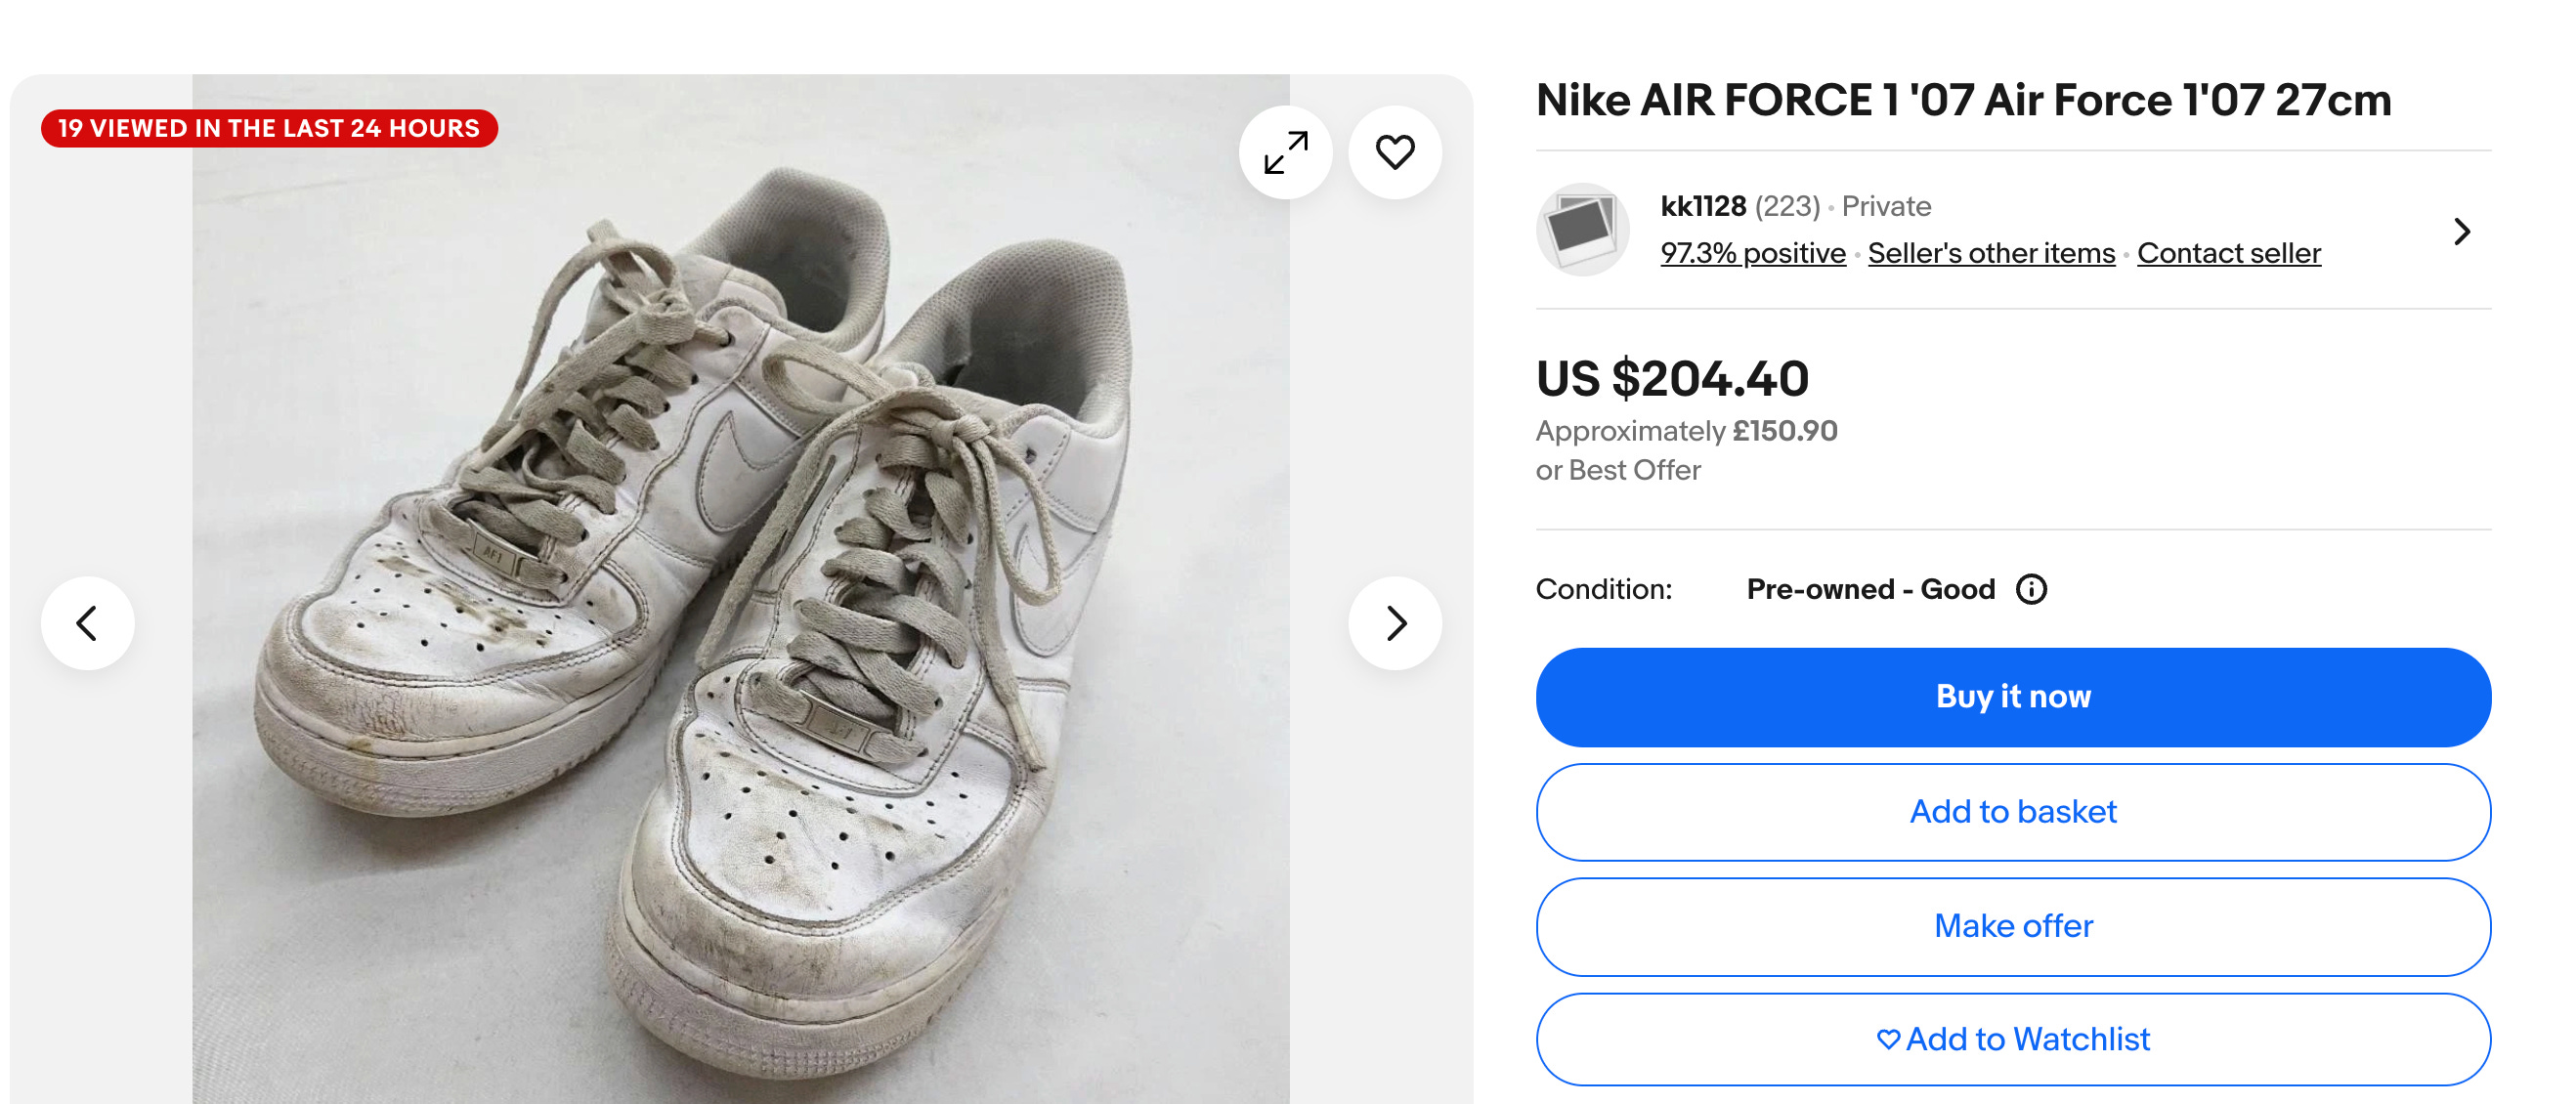Click the seller name kk1128
Viewport: 2576px width, 1104px height.
pos(1702,206)
